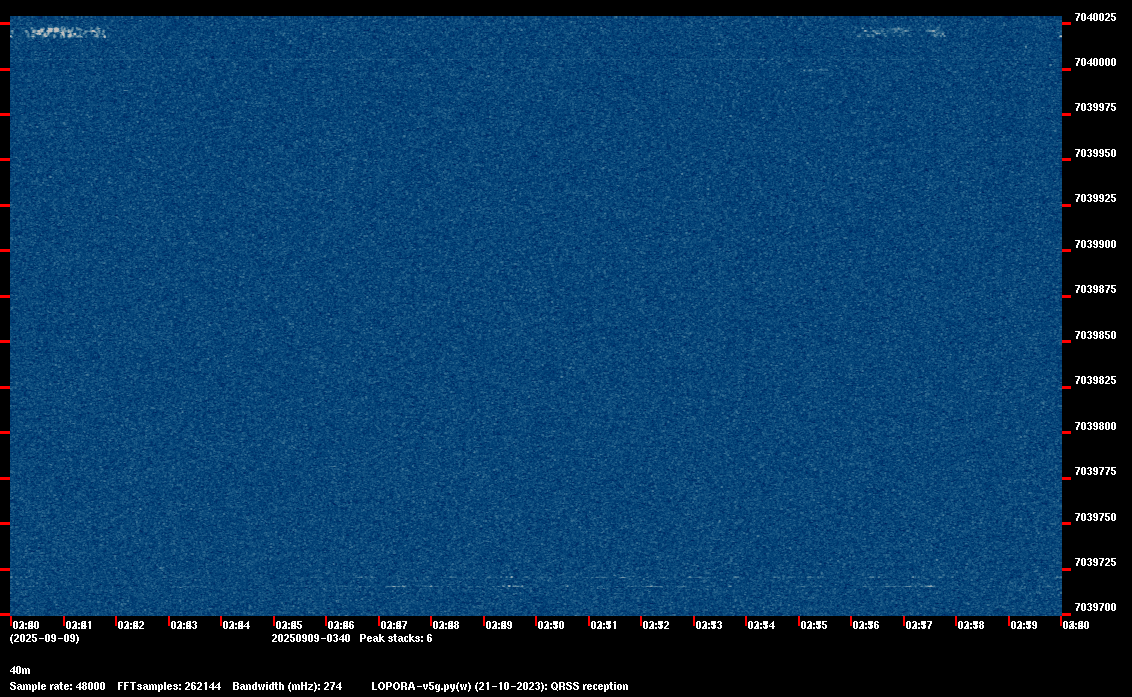This screenshot has height=697, width=1132.
Task: Click the 7040025 frequency label
Action: pos(1095,17)
